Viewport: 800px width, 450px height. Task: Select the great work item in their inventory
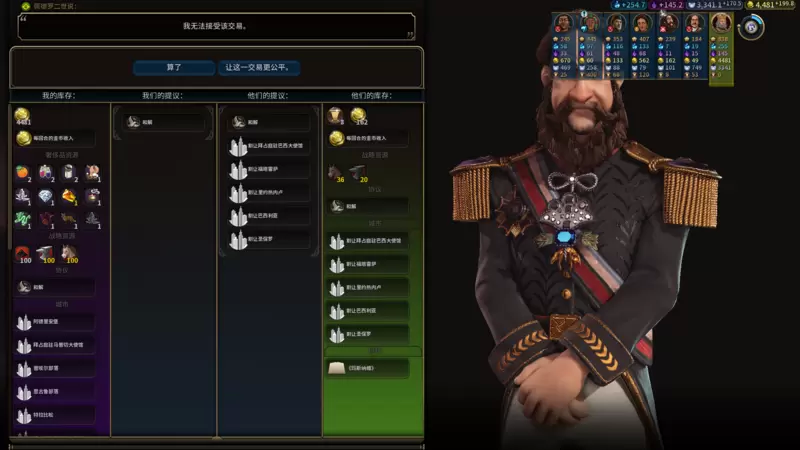tap(367, 368)
